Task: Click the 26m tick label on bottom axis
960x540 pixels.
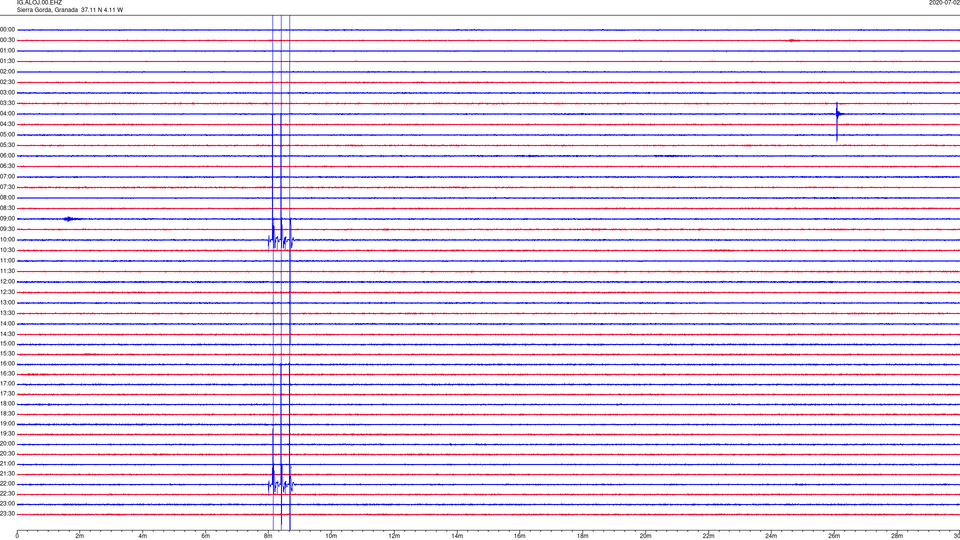Action: pyautogui.click(x=834, y=536)
